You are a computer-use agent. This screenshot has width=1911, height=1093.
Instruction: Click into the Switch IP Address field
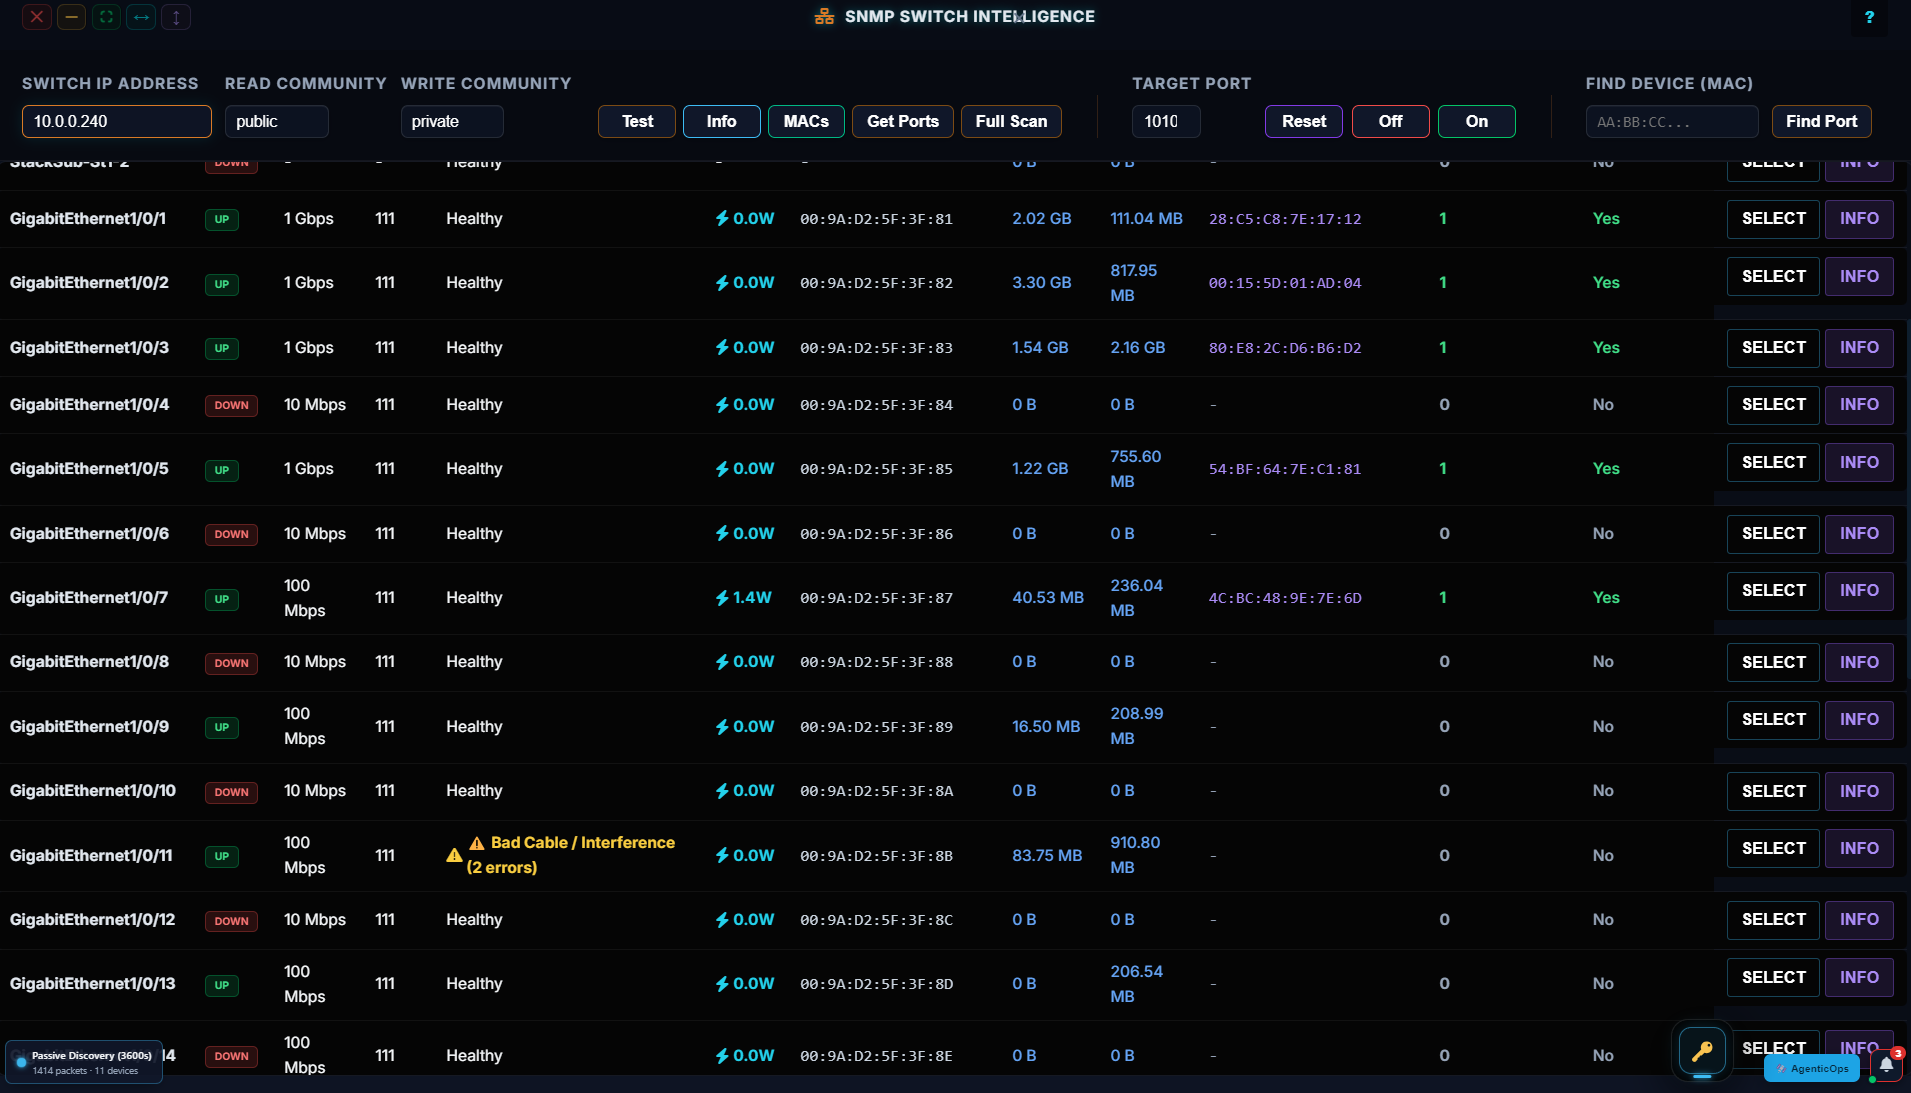tap(117, 121)
